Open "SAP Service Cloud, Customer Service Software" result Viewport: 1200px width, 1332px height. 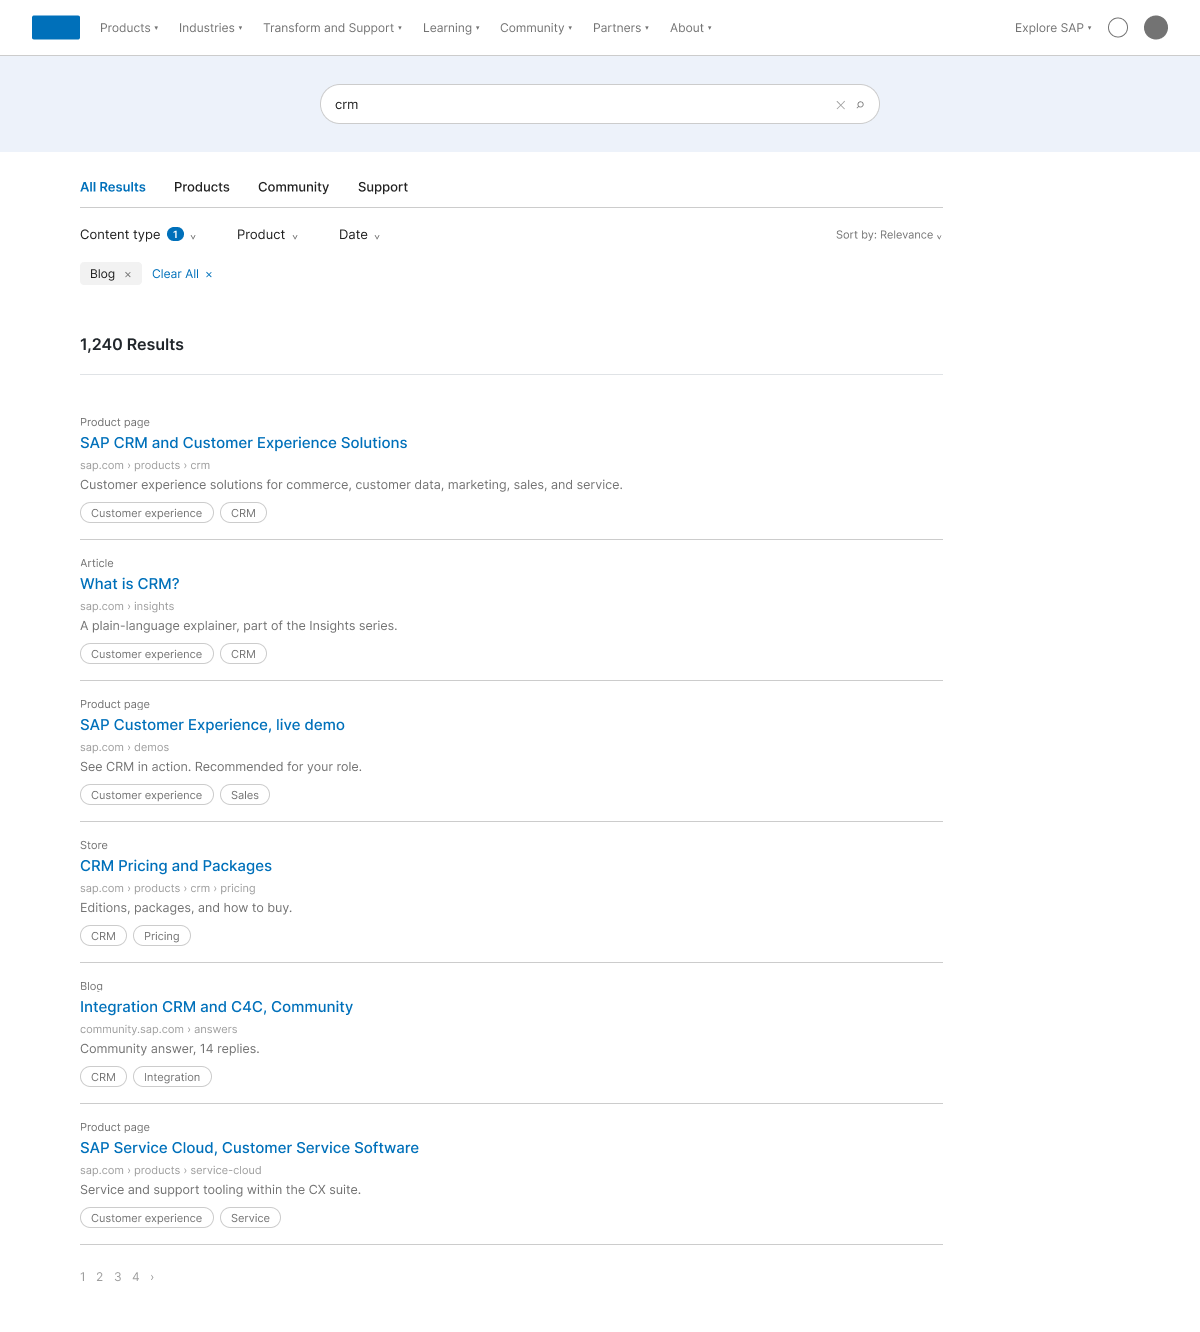[x=249, y=1148]
